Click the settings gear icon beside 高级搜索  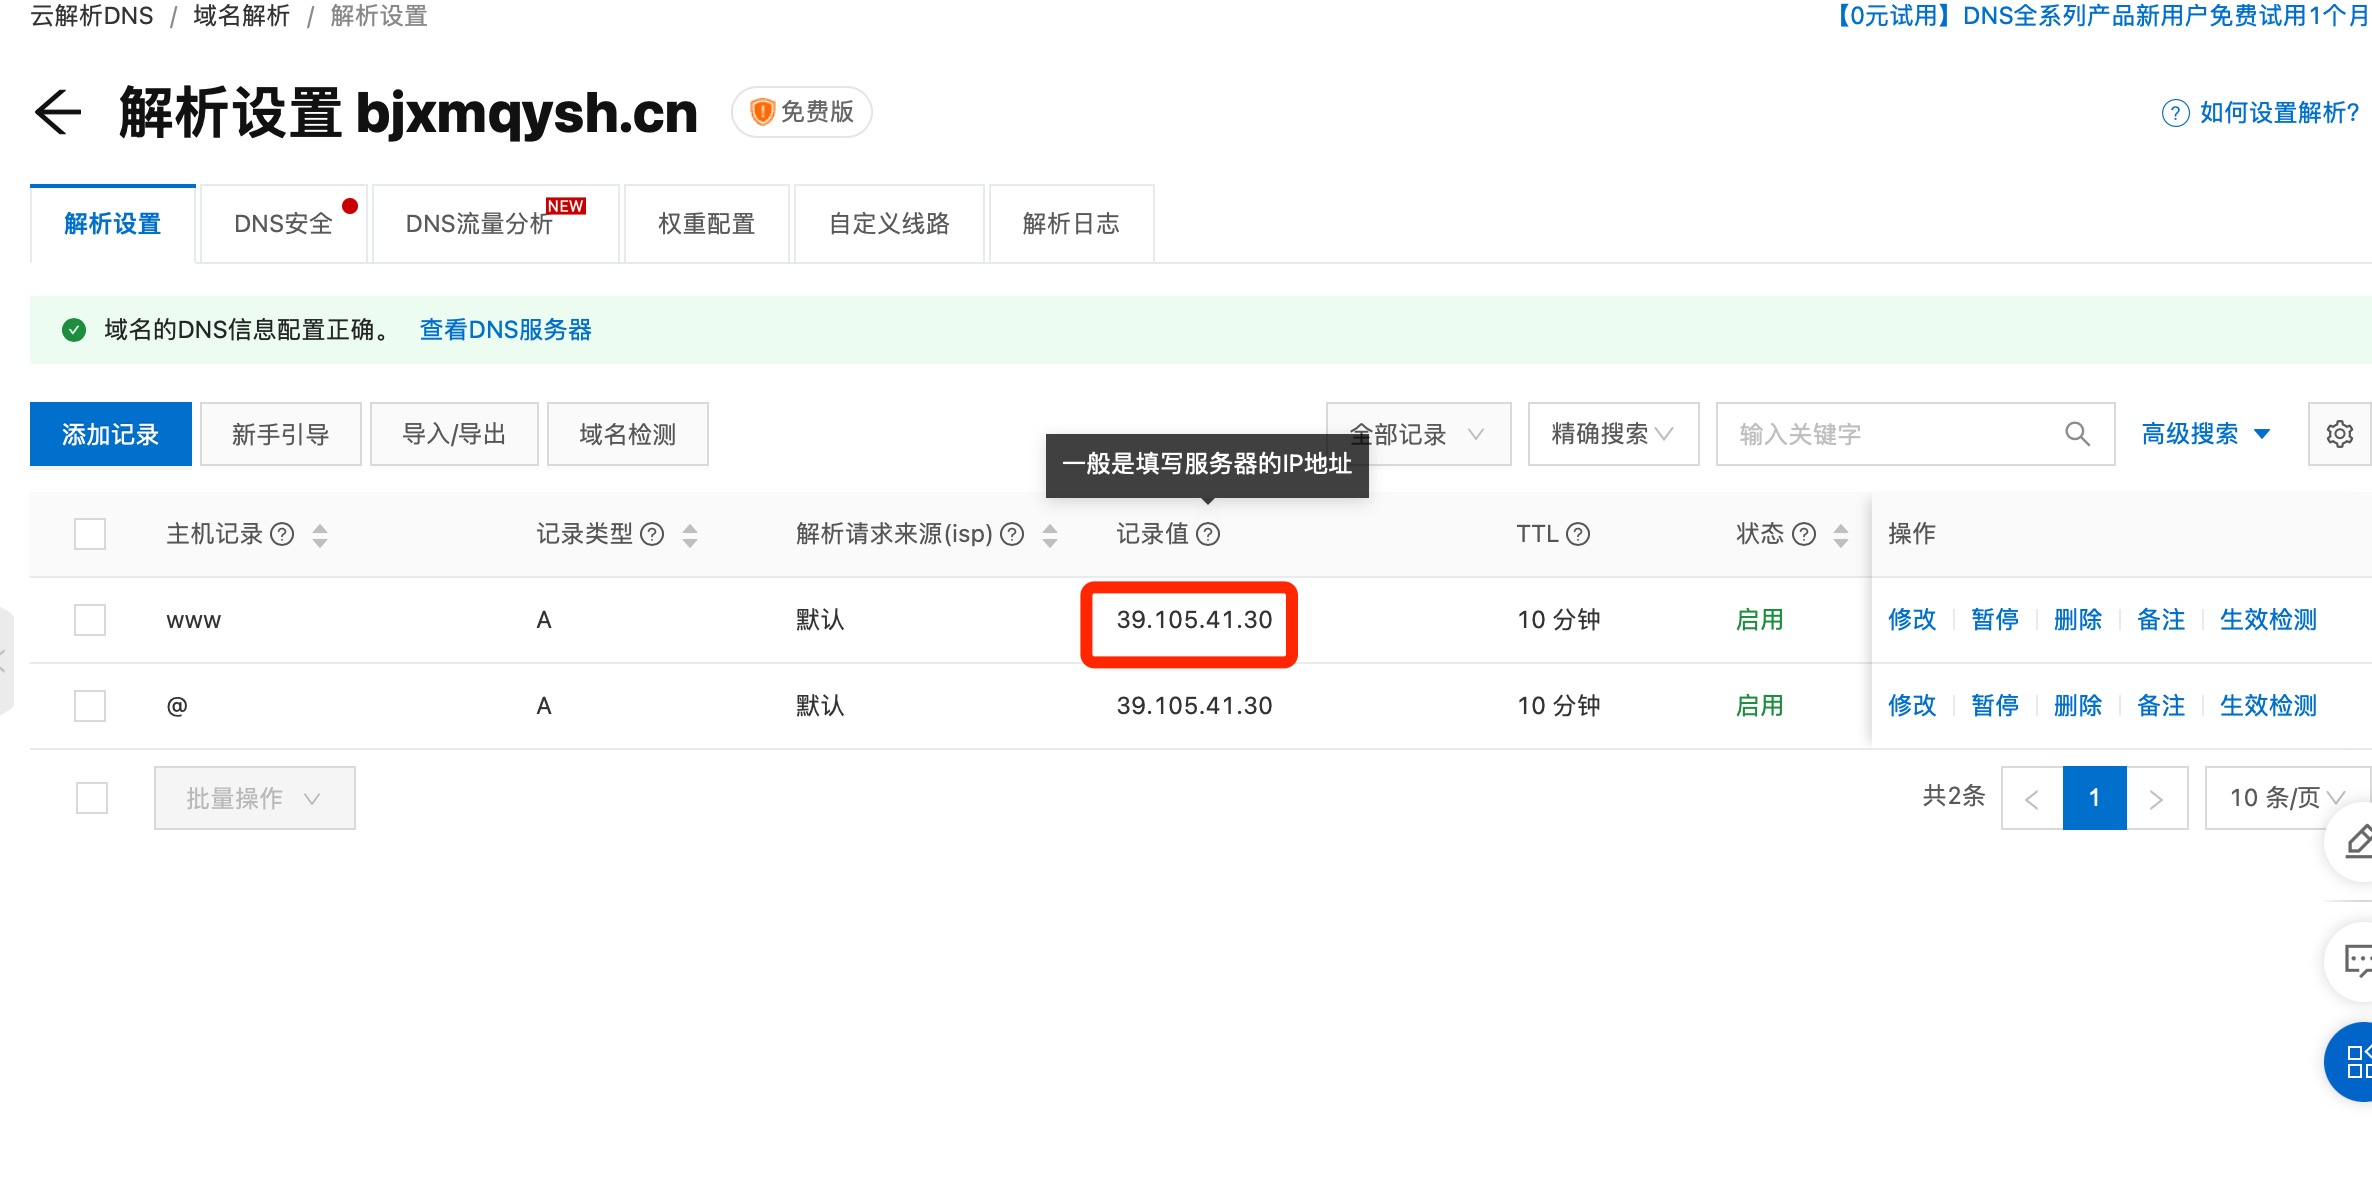tap(2339, 434)
